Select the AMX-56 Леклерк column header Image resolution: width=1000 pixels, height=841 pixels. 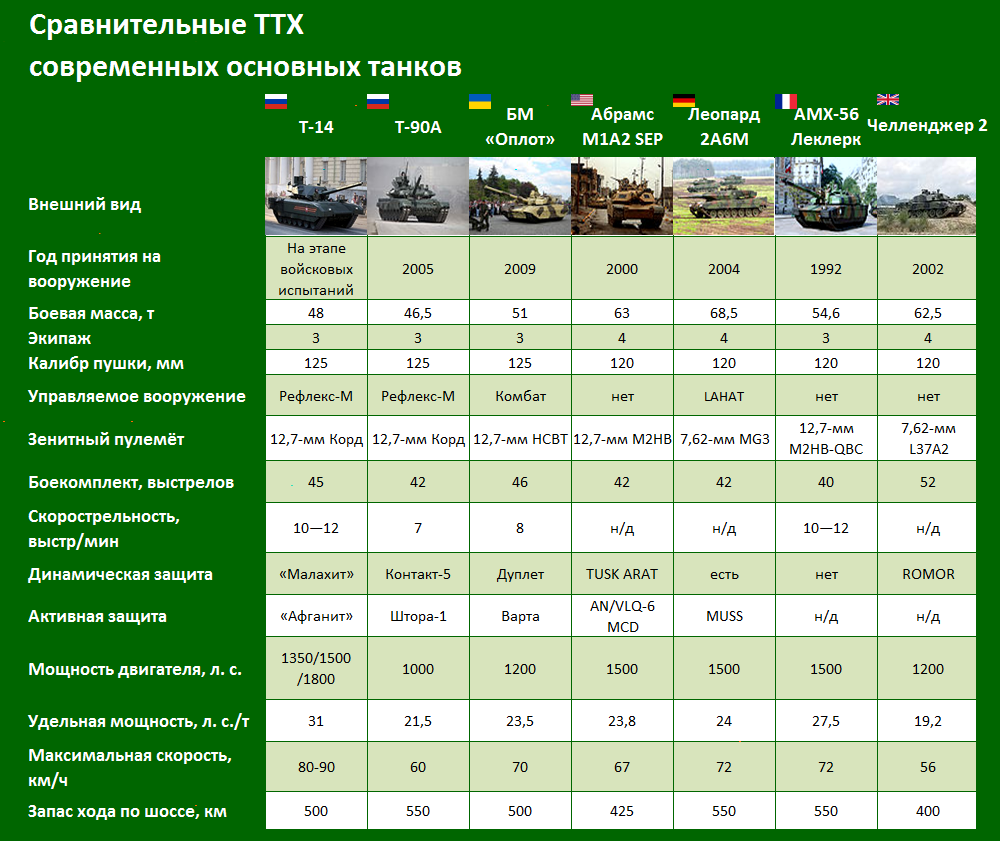(x=826, y=126)
